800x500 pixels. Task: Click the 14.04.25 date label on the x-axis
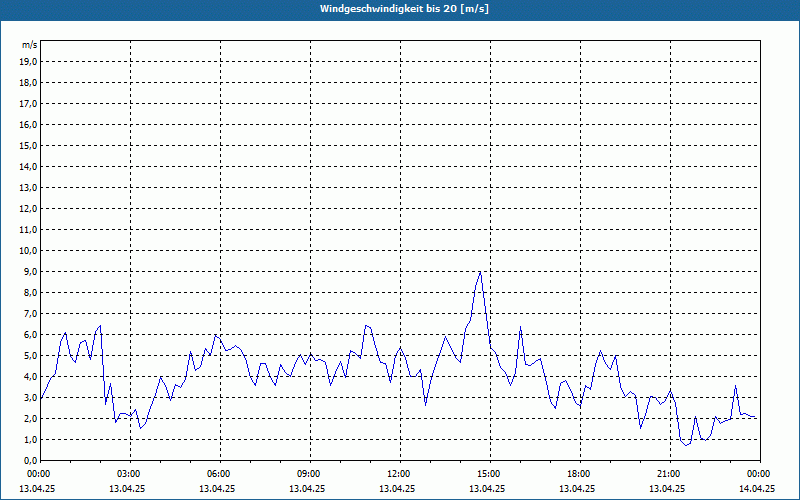[x=757, y=488]
